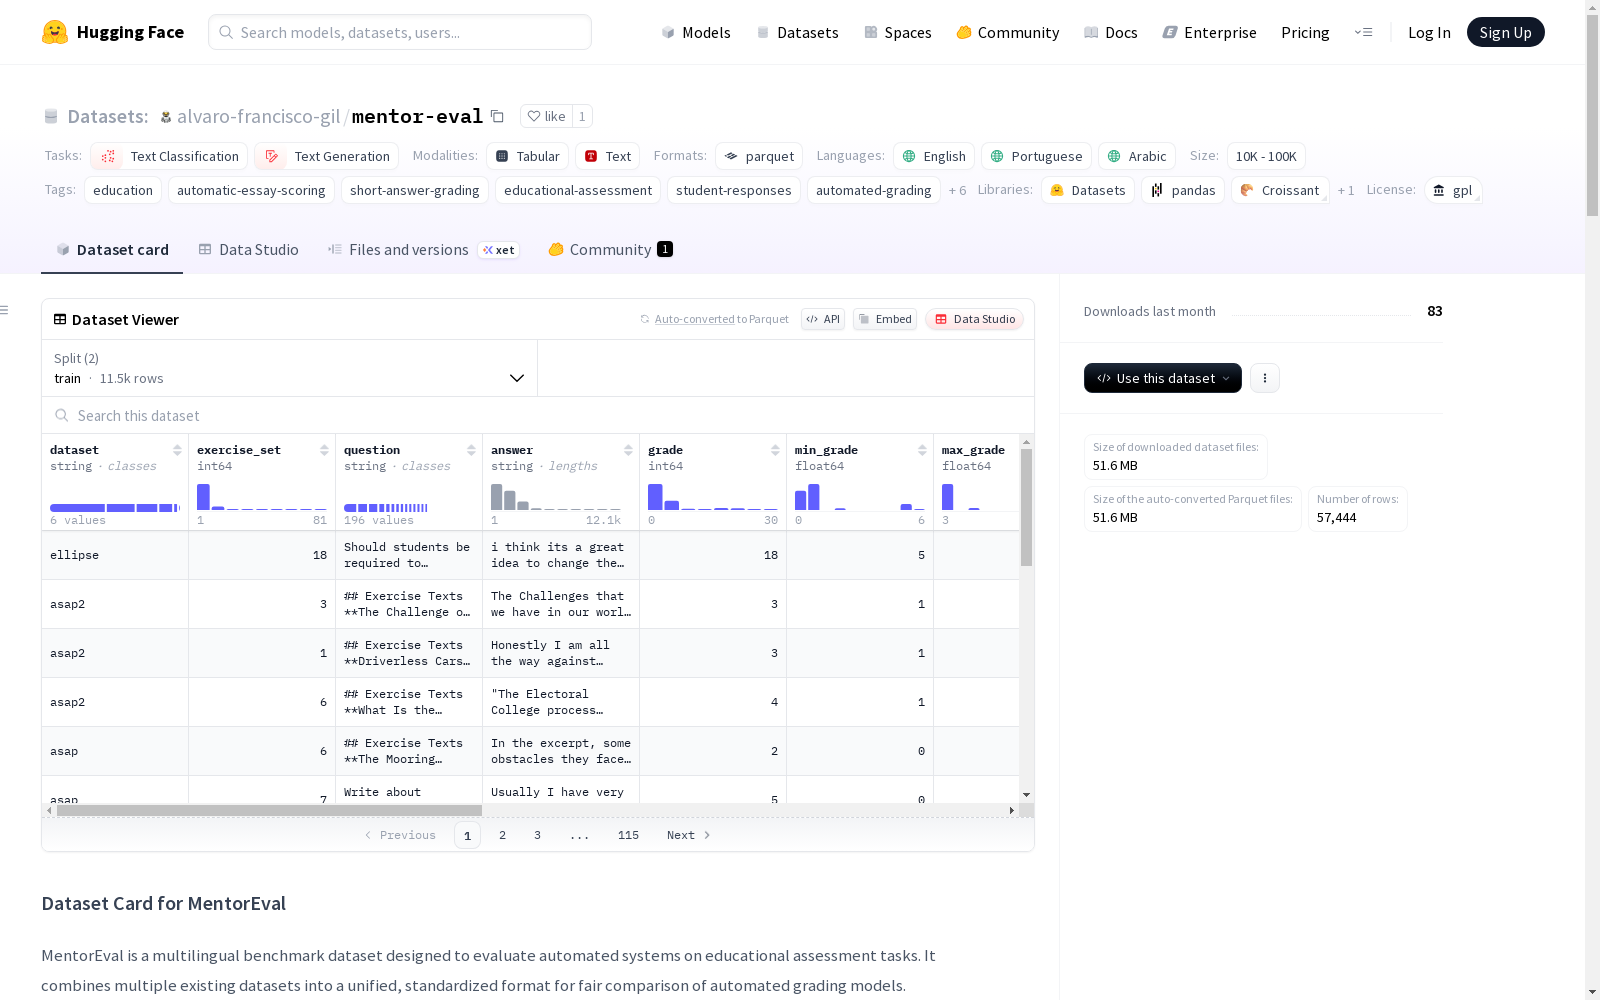Expand the Split train dropdown
The height and width of the screenshot is (1000, 1600).
pos(289,368)
